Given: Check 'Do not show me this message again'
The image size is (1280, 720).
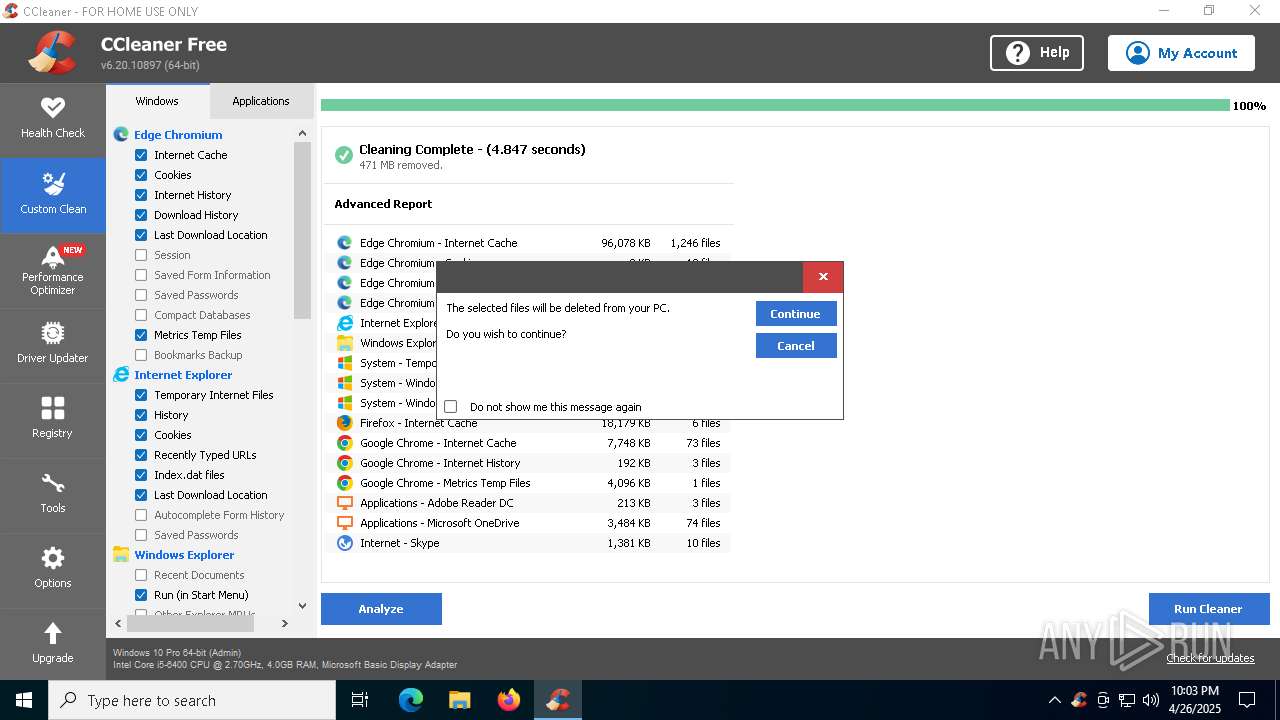Looking at the screenshot, I should (x=450, y=407).
